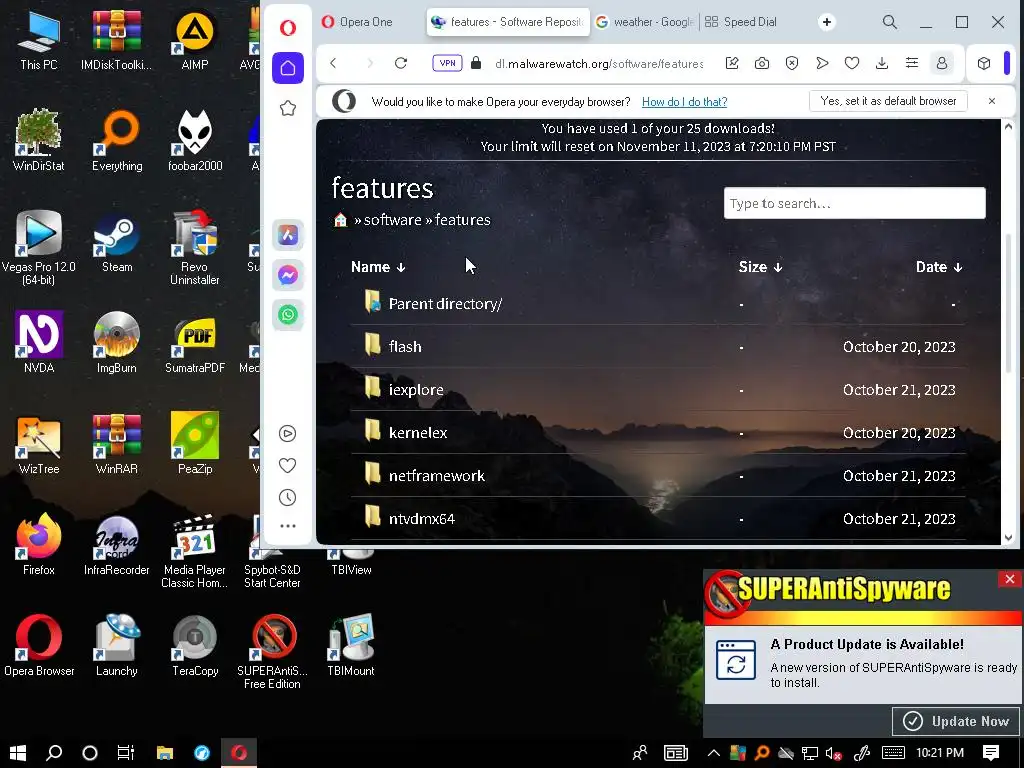Open the 'ntvdmx64' folder
Viewport: 1024px width, 768px height.
coord(422,519)
